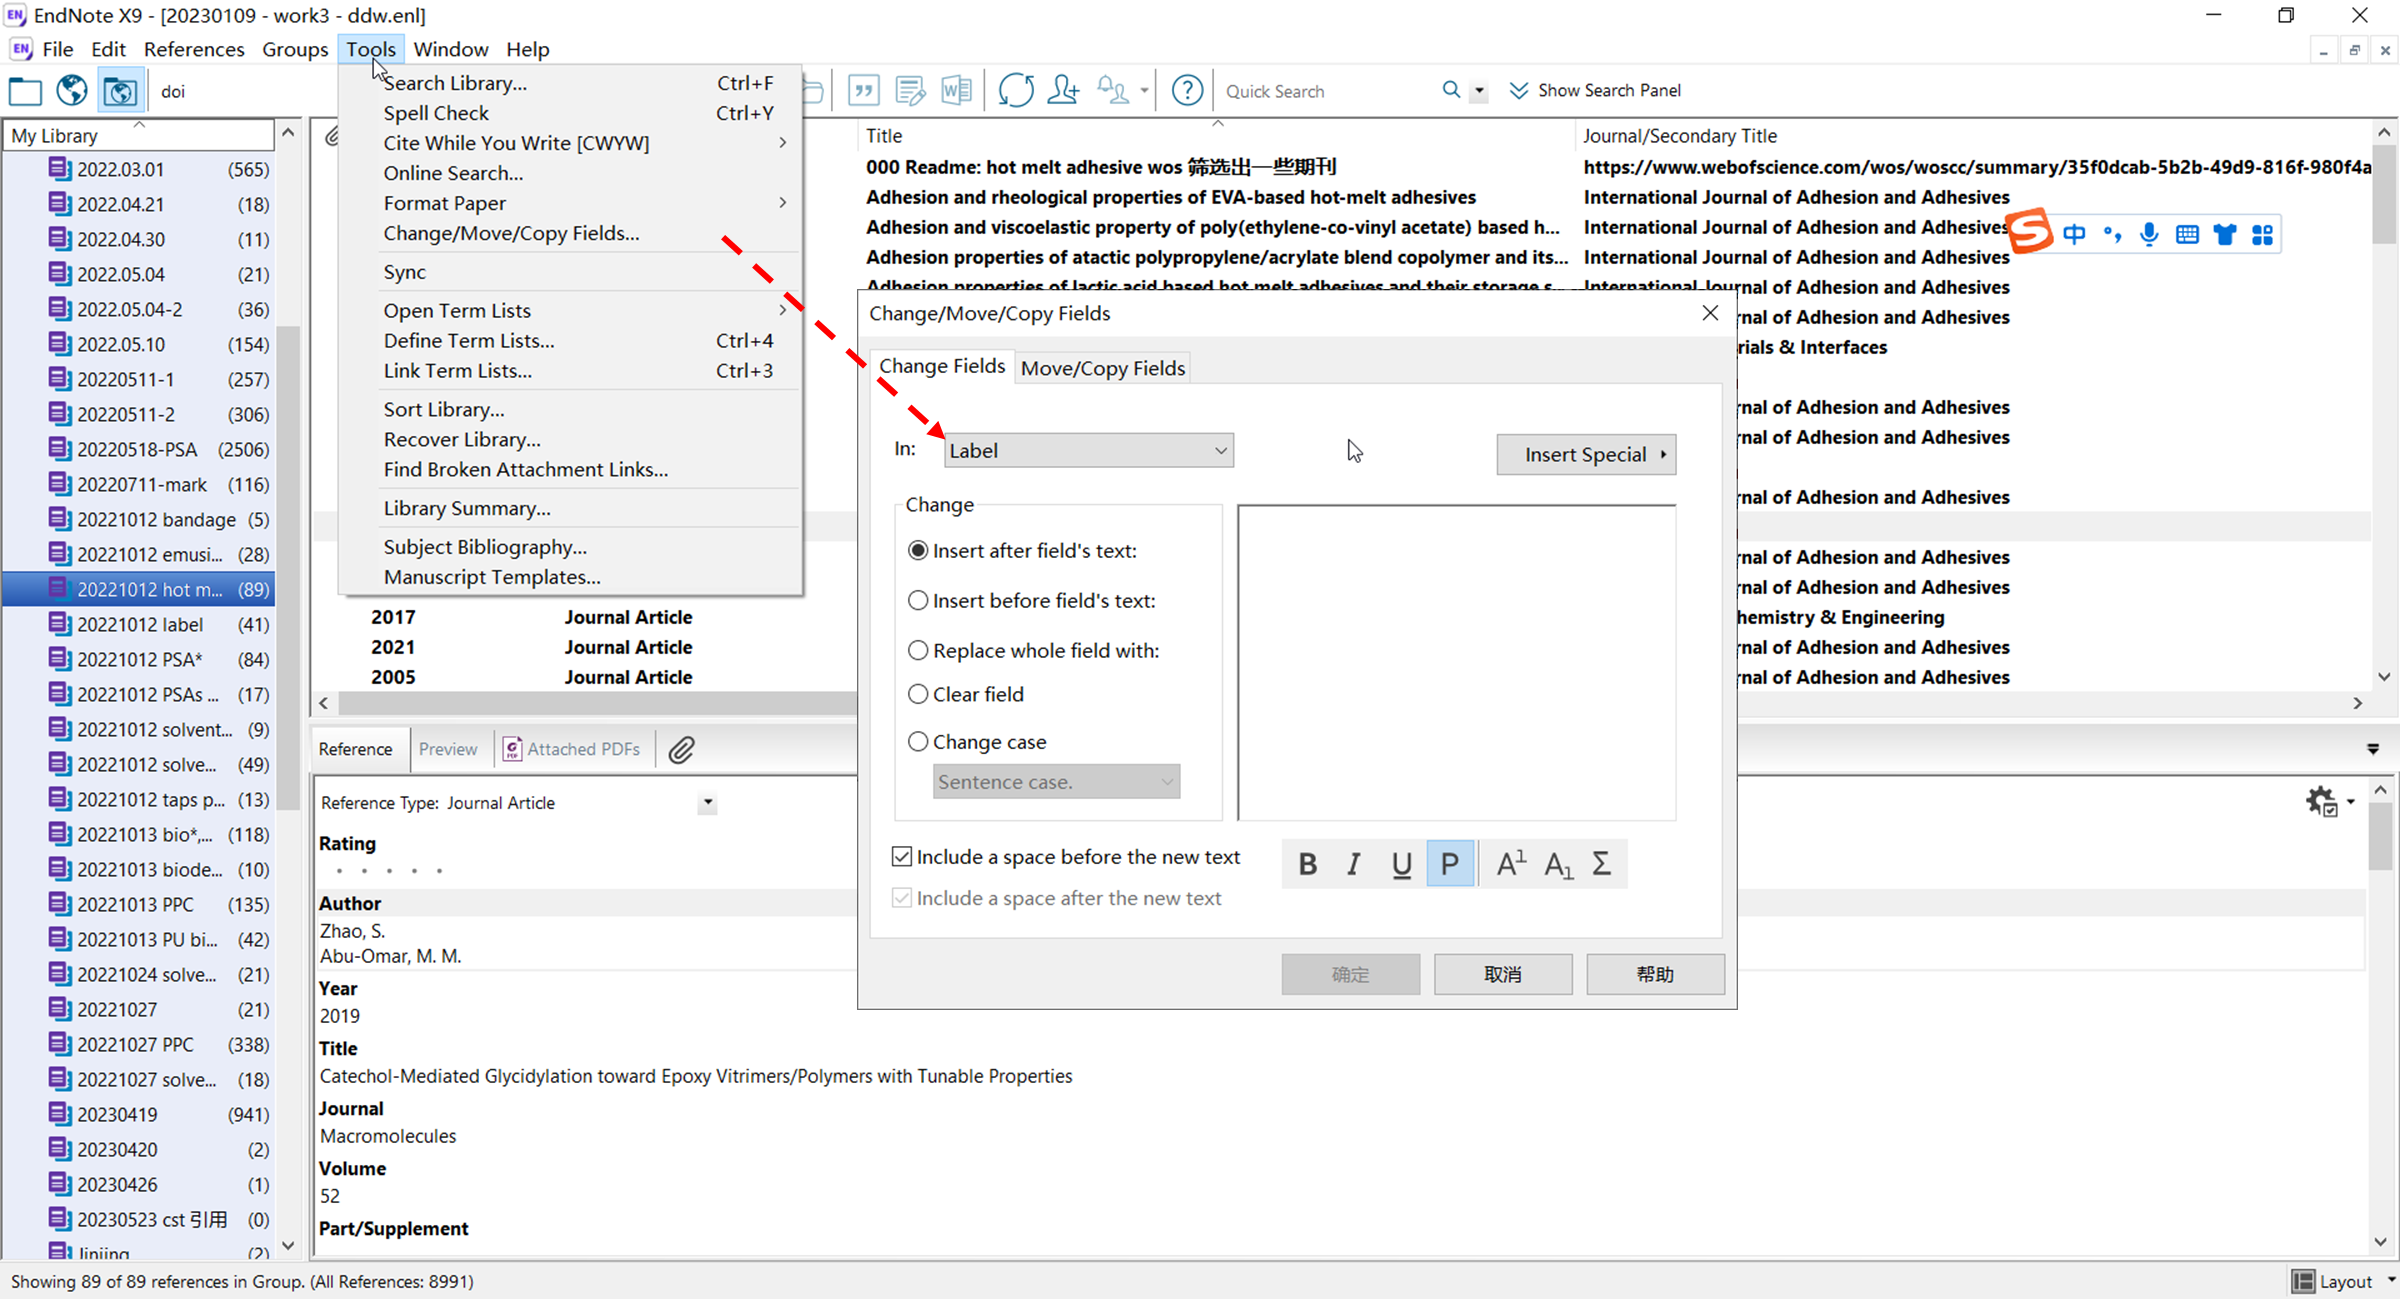The width and height of the screenshot is (2400, 1299).
Task: Select Insert before field's text radio
Action: click(917, 601)
